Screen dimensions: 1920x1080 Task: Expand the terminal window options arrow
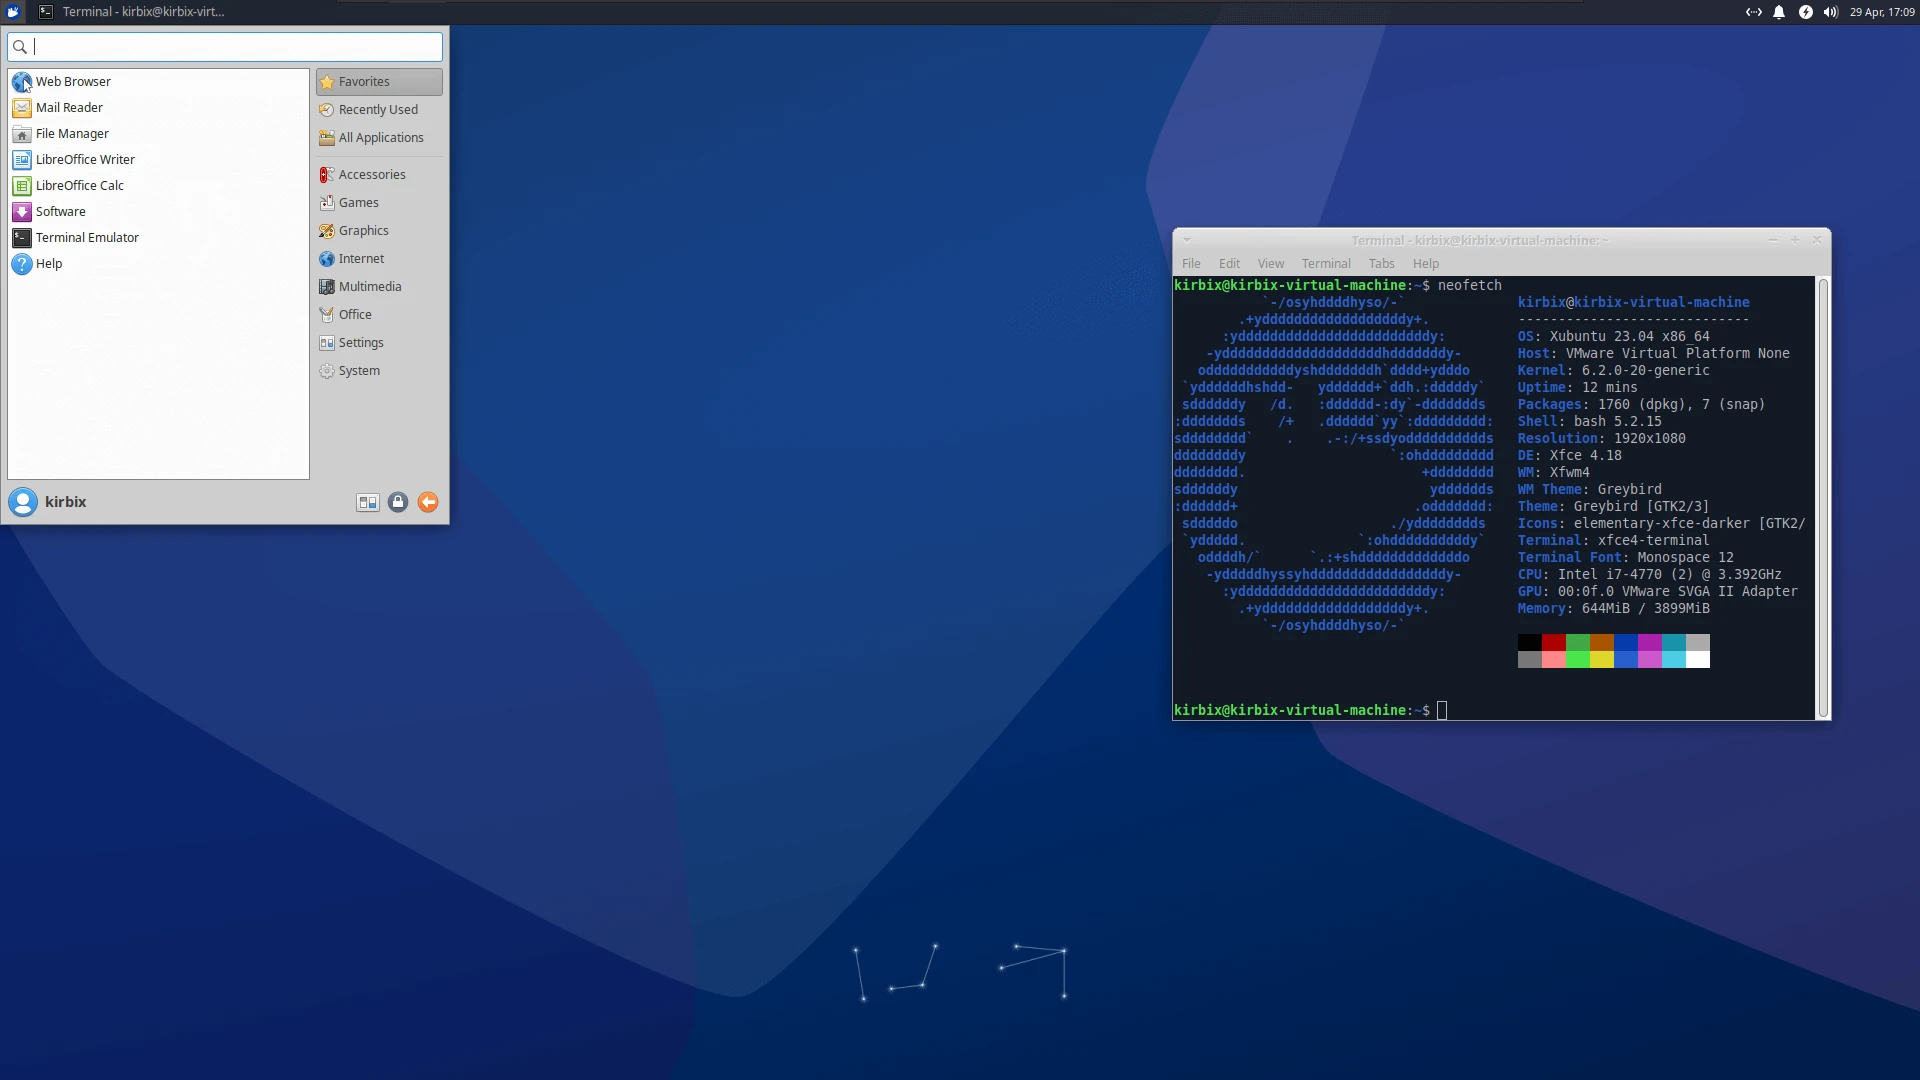(x=1186, y=240)
